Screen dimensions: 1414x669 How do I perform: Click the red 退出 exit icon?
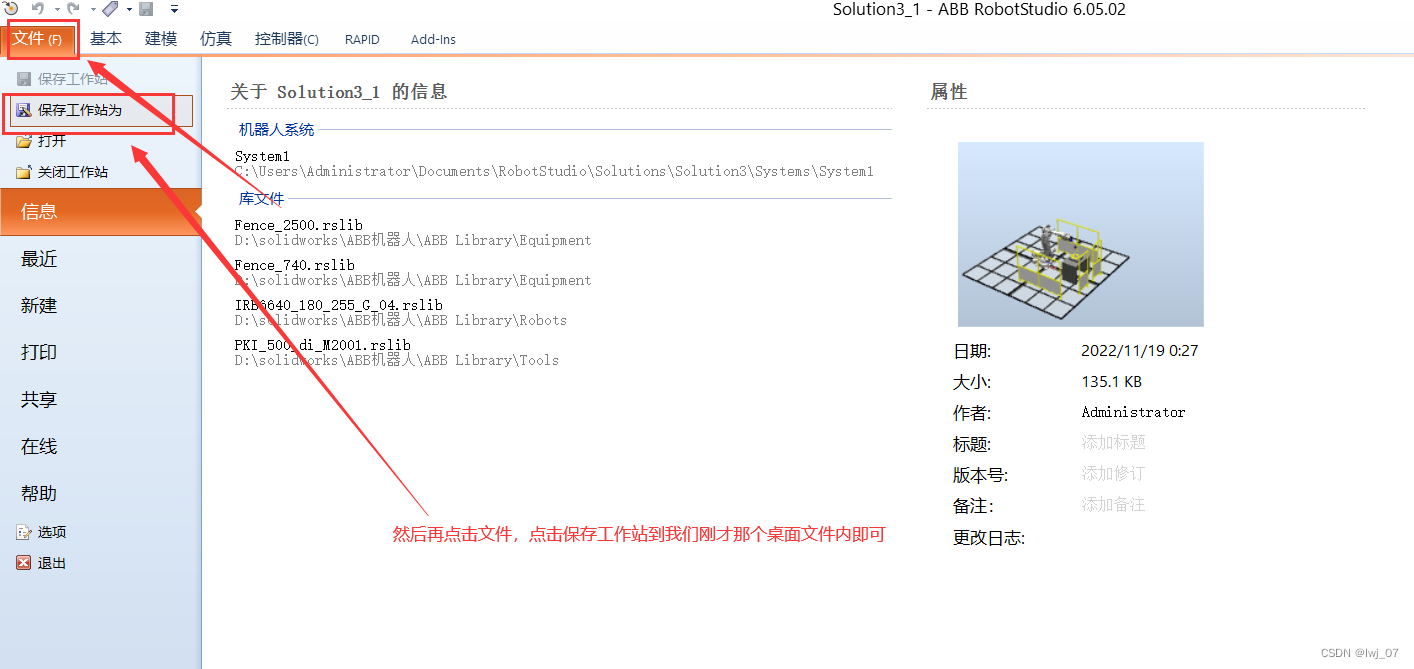coord(24,563)
